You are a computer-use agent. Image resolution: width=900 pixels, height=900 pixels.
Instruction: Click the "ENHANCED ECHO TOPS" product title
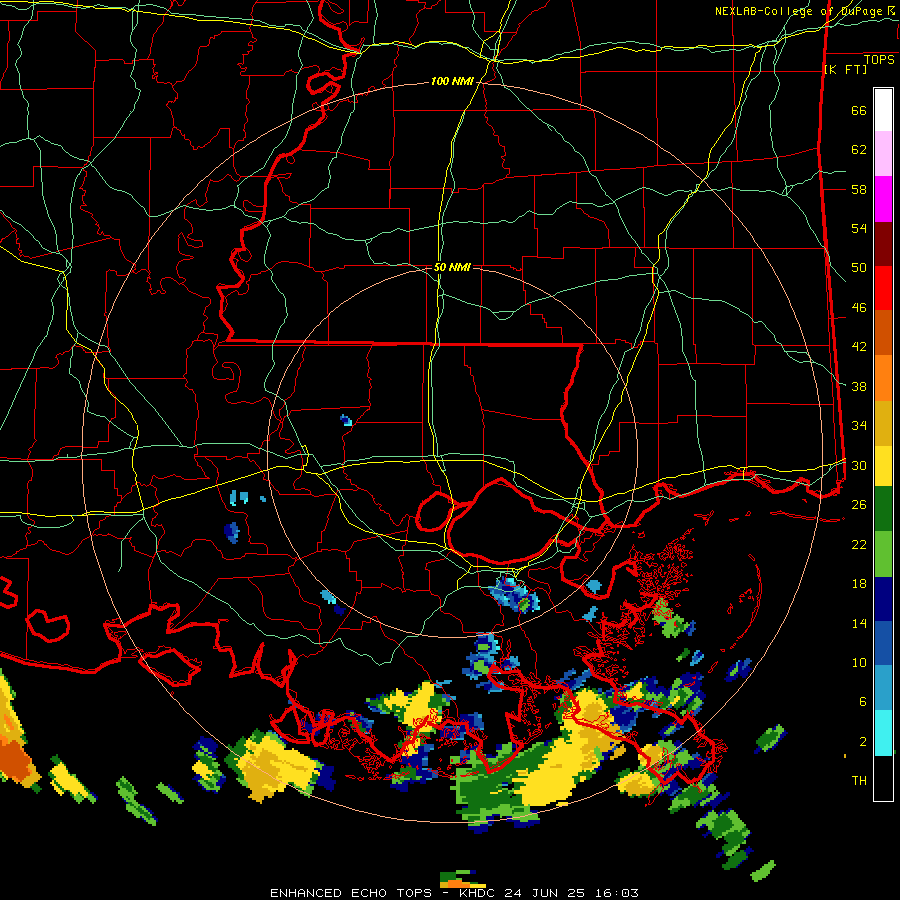[351, 893]
